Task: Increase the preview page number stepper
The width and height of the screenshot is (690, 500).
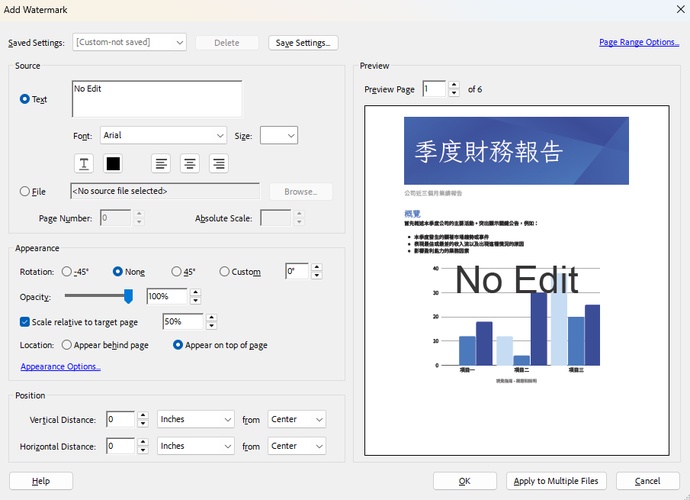Action: pyautogui.click(x=454, y=85)
